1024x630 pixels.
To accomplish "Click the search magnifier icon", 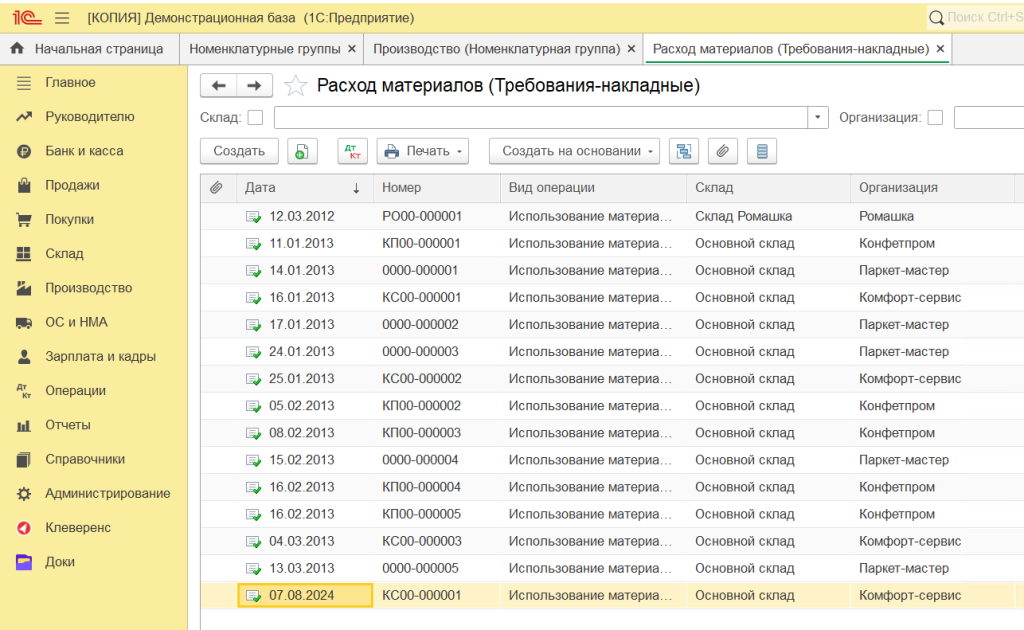I will pos(936,18).
